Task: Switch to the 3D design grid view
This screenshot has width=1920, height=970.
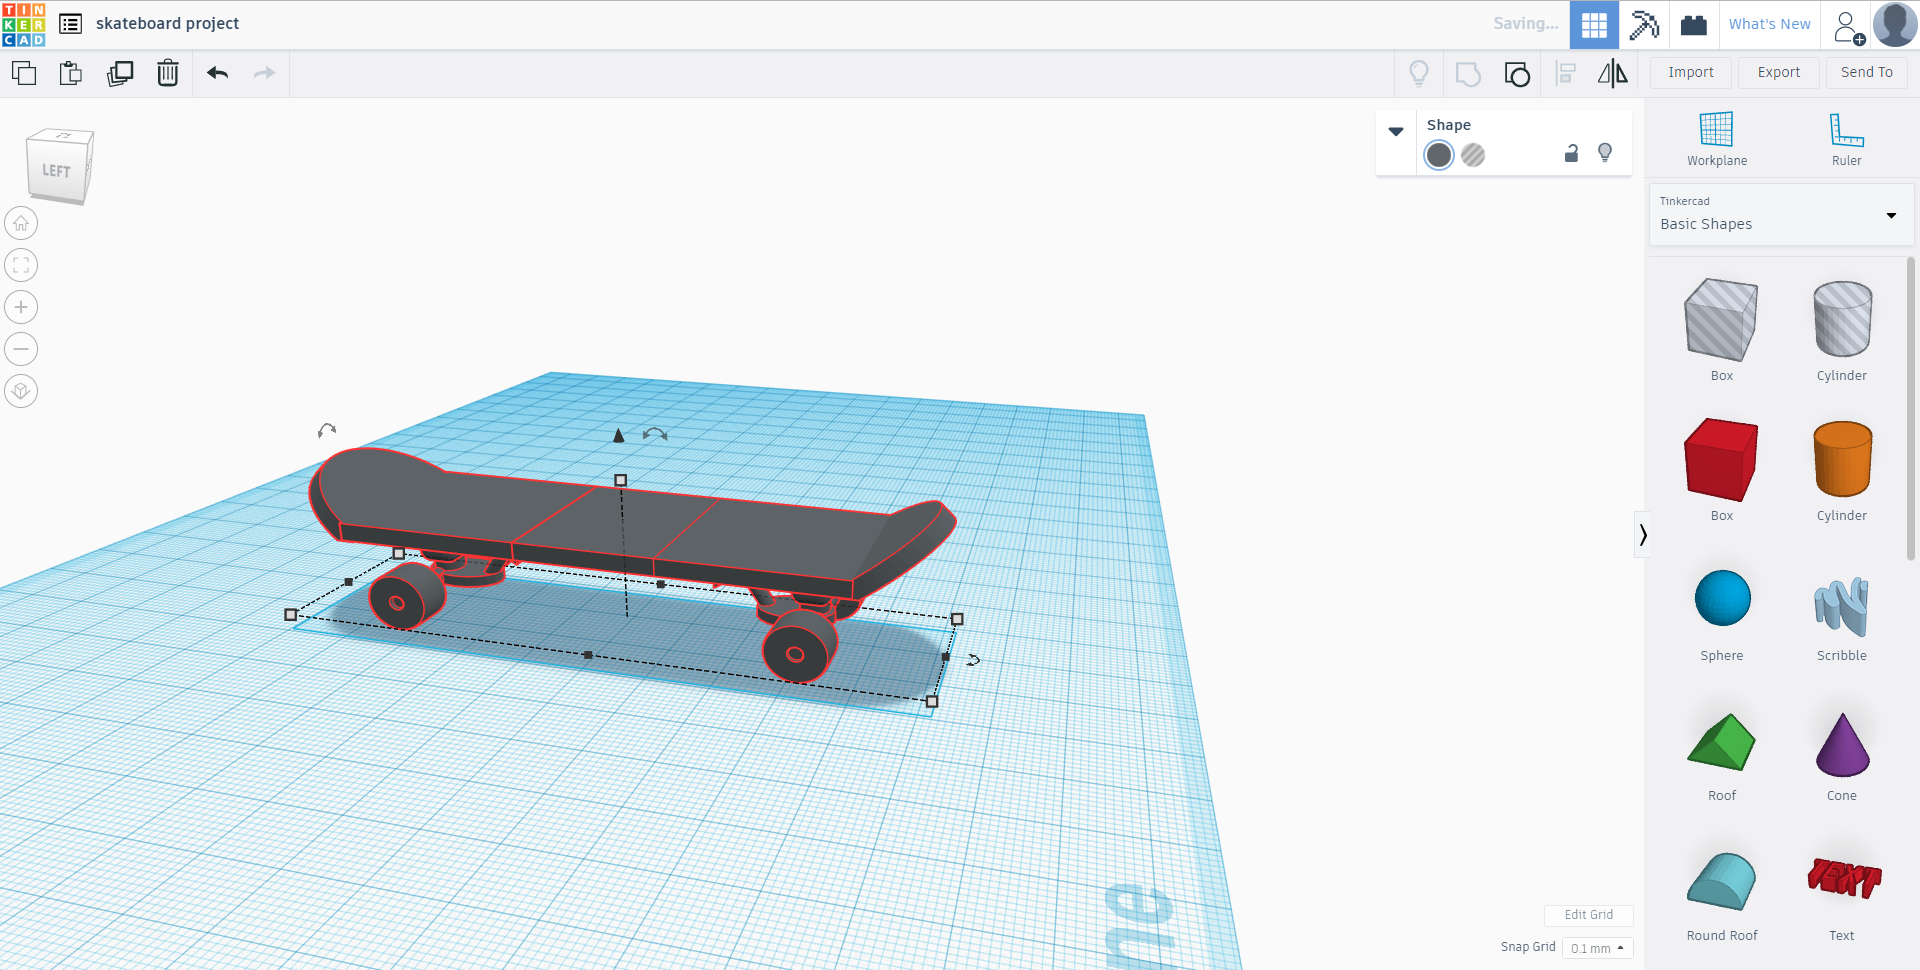Action: [1594, 24]
